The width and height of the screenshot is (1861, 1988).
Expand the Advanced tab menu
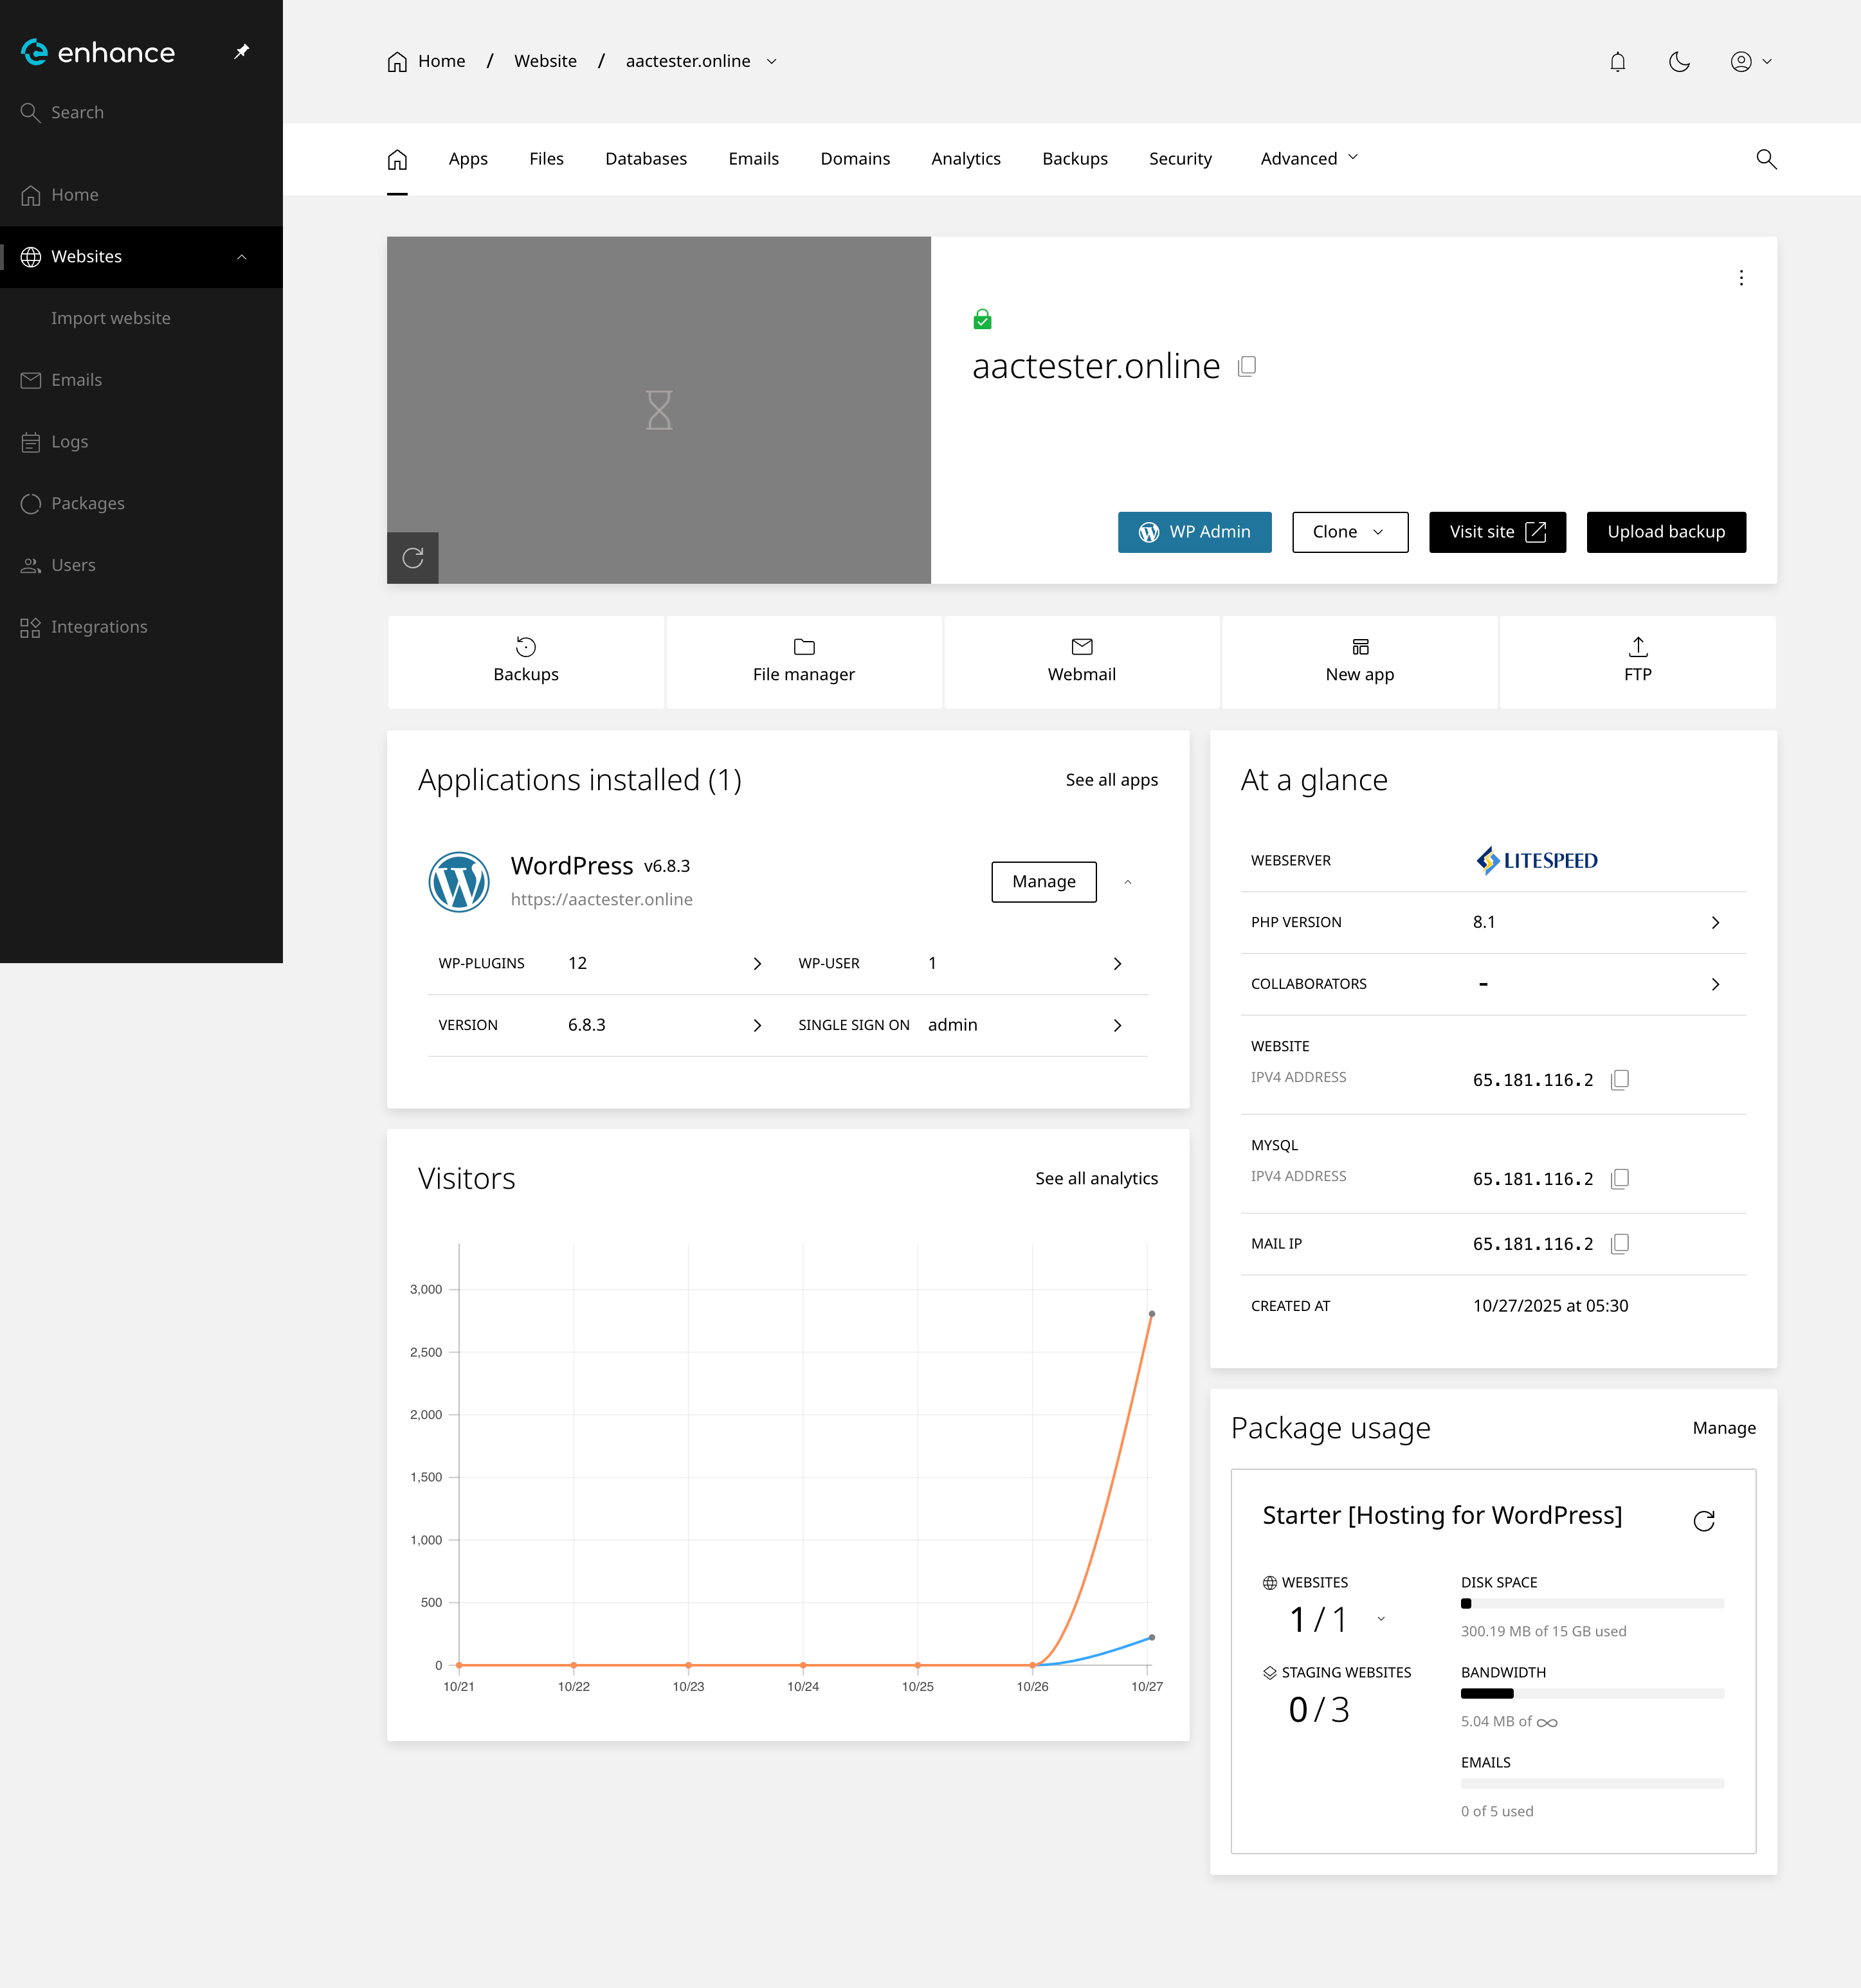pos(1308,159)
